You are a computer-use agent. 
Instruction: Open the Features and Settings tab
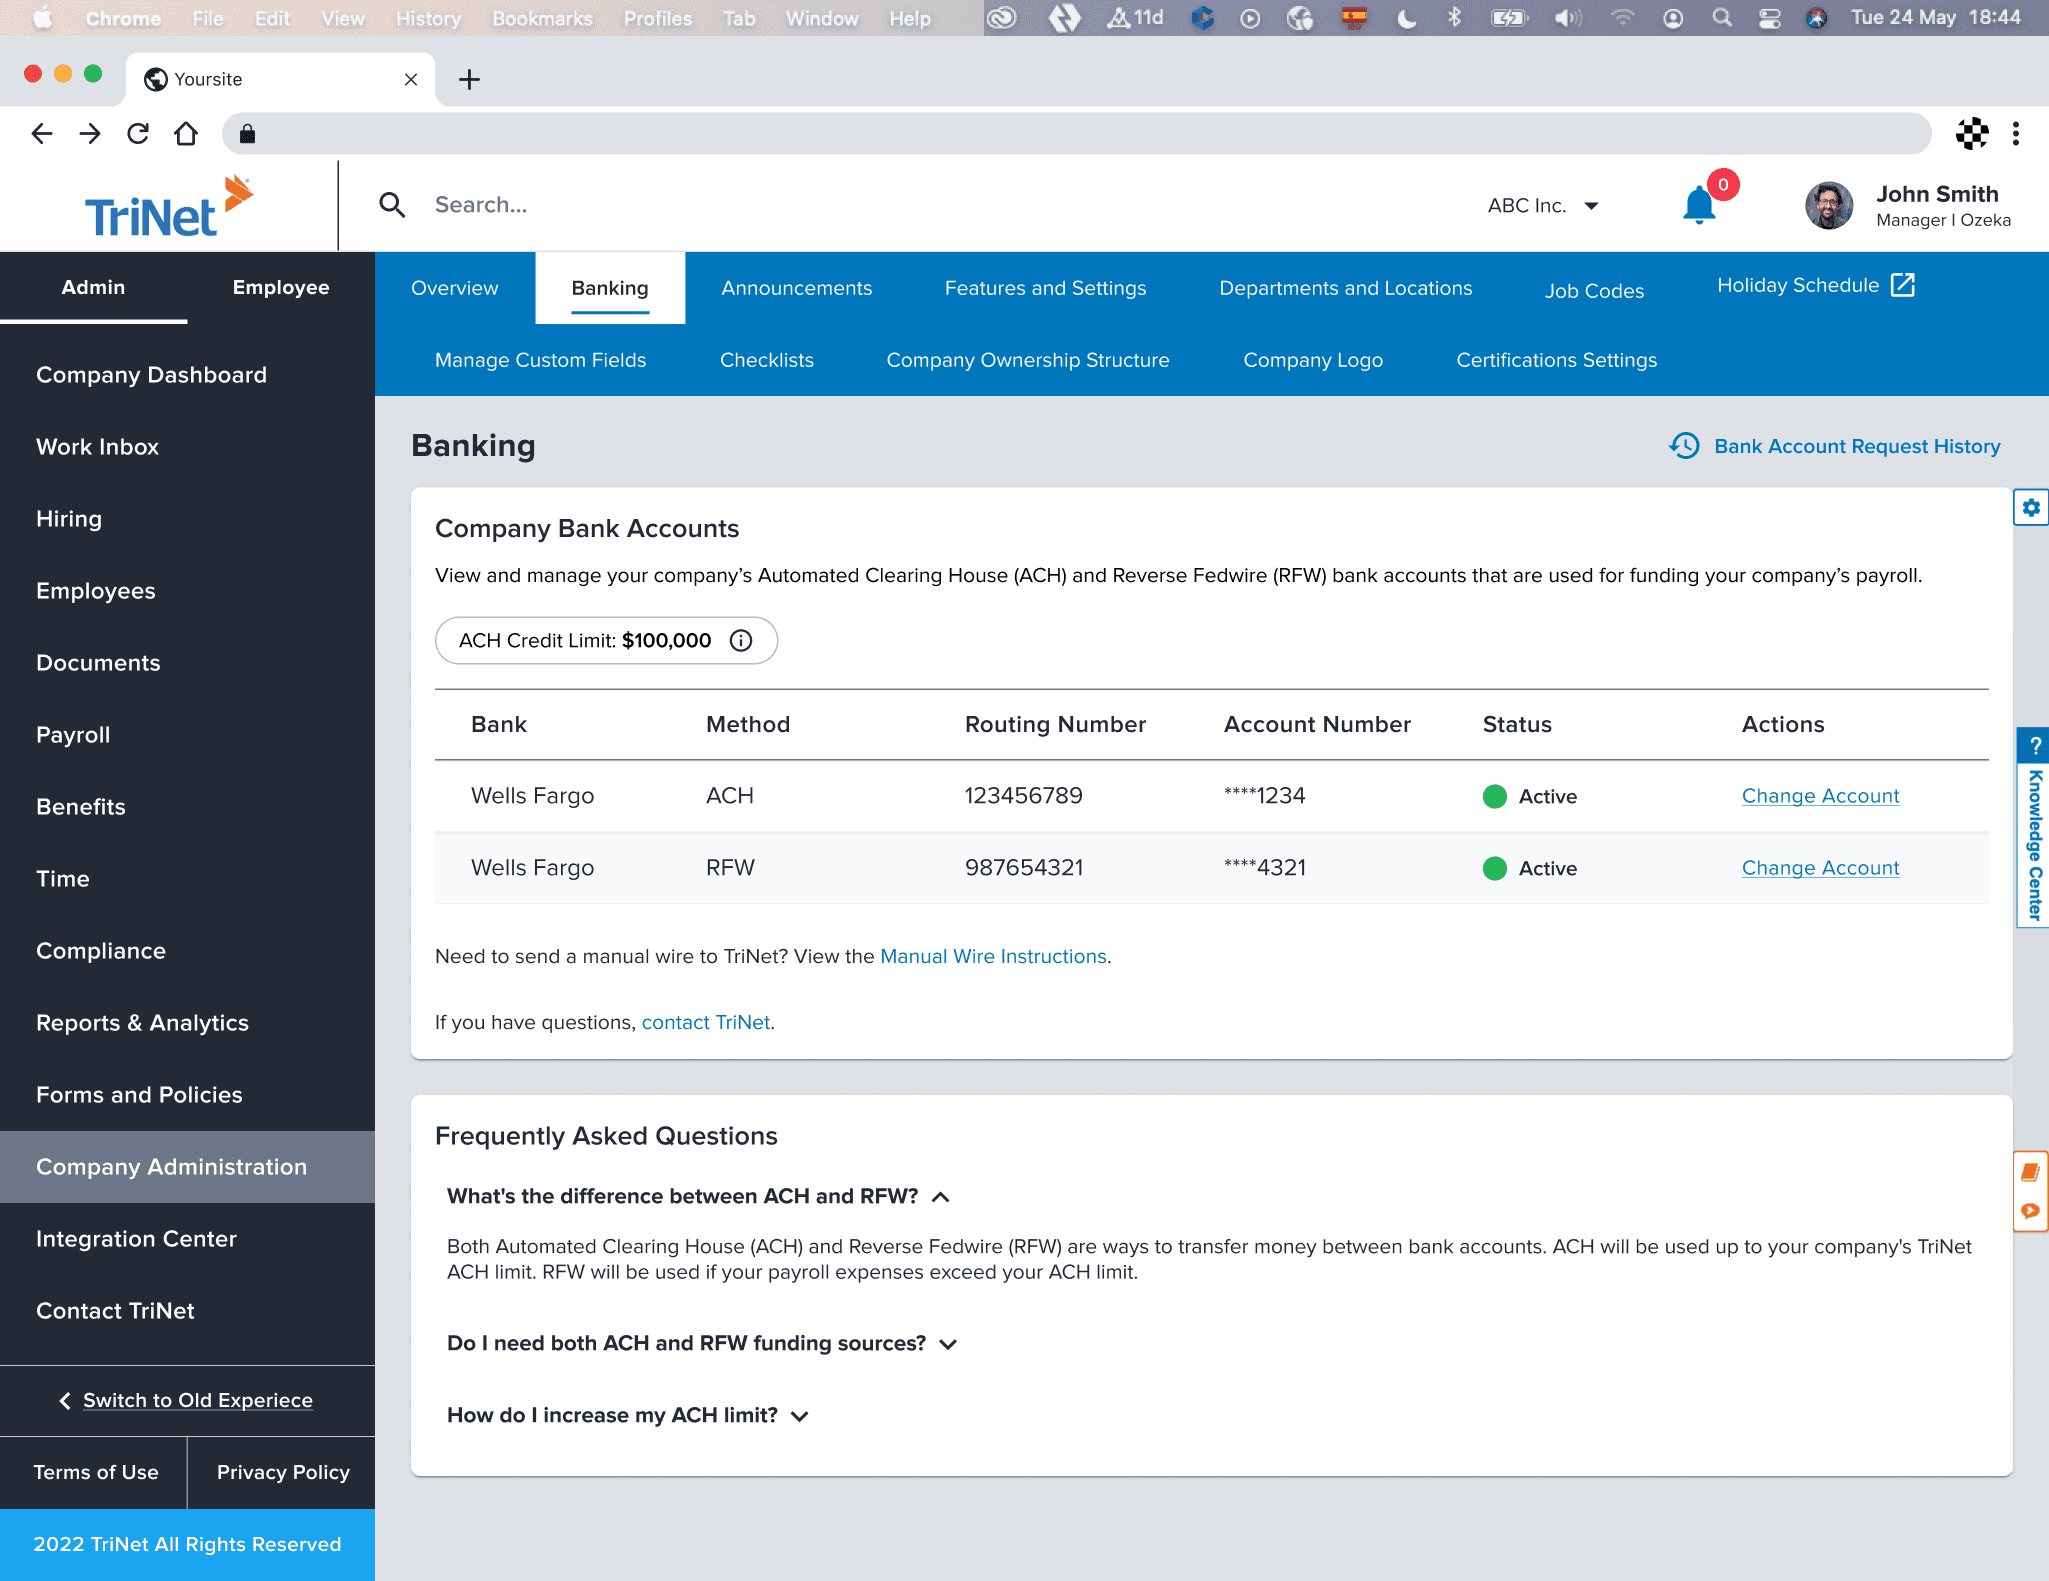[x=1045, y=288]
